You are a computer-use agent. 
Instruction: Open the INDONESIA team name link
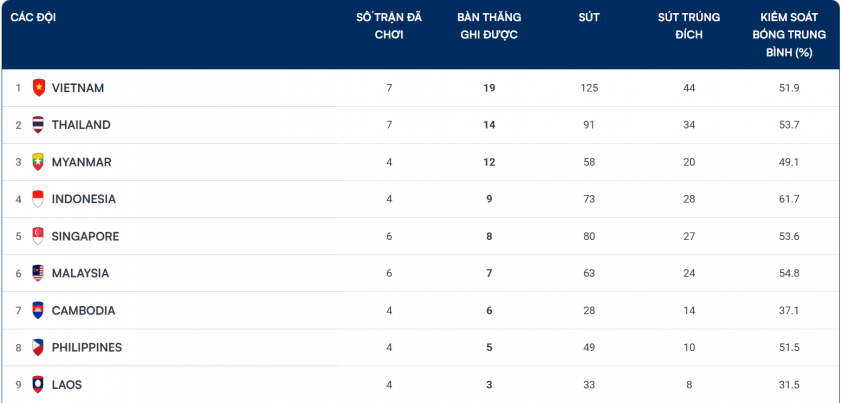tap(84, 199)
